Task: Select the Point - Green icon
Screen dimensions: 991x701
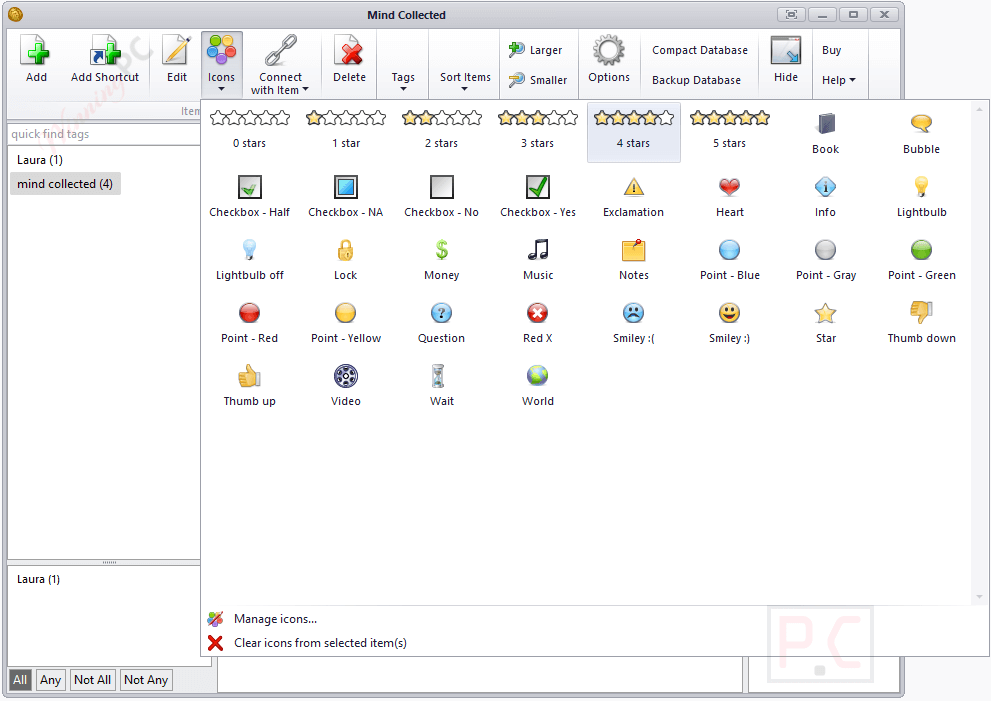Action: click(921, 259)
